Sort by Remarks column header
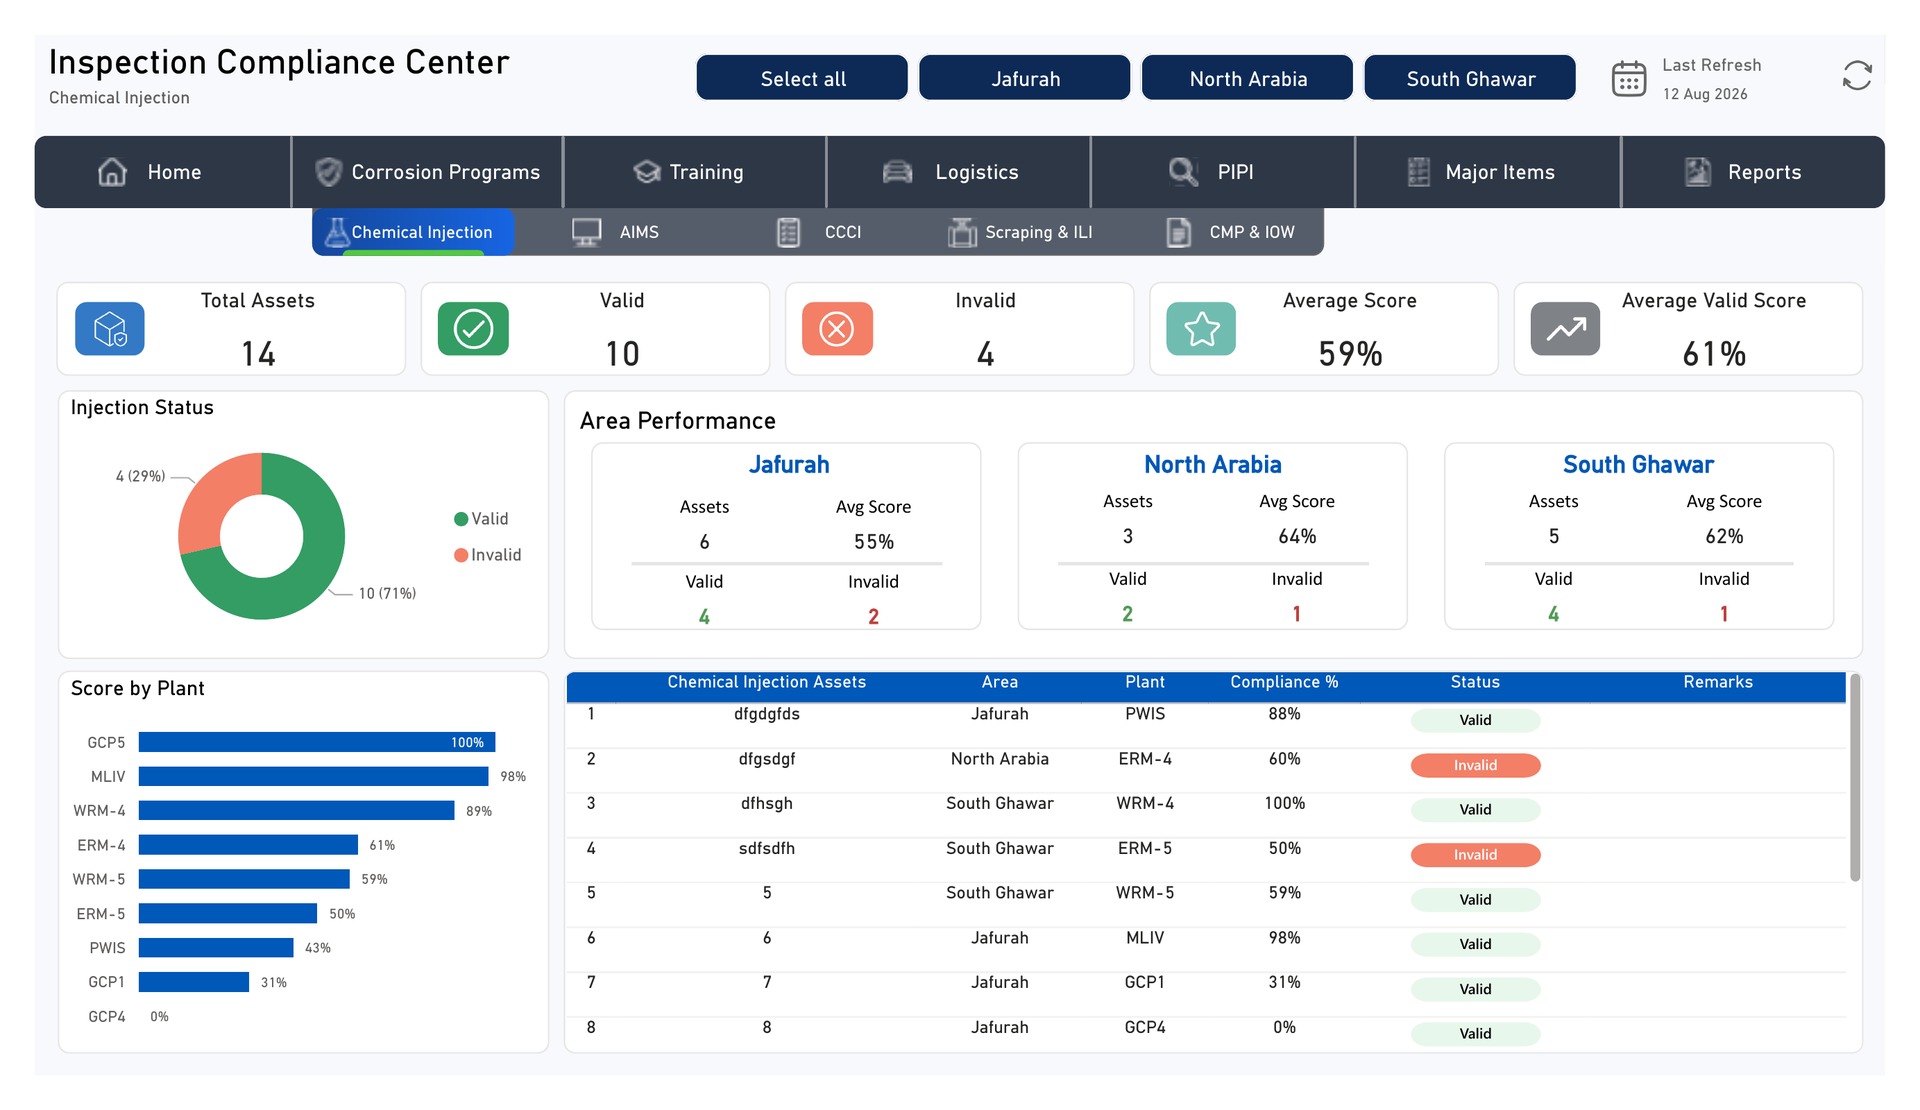 point(1718,682)
